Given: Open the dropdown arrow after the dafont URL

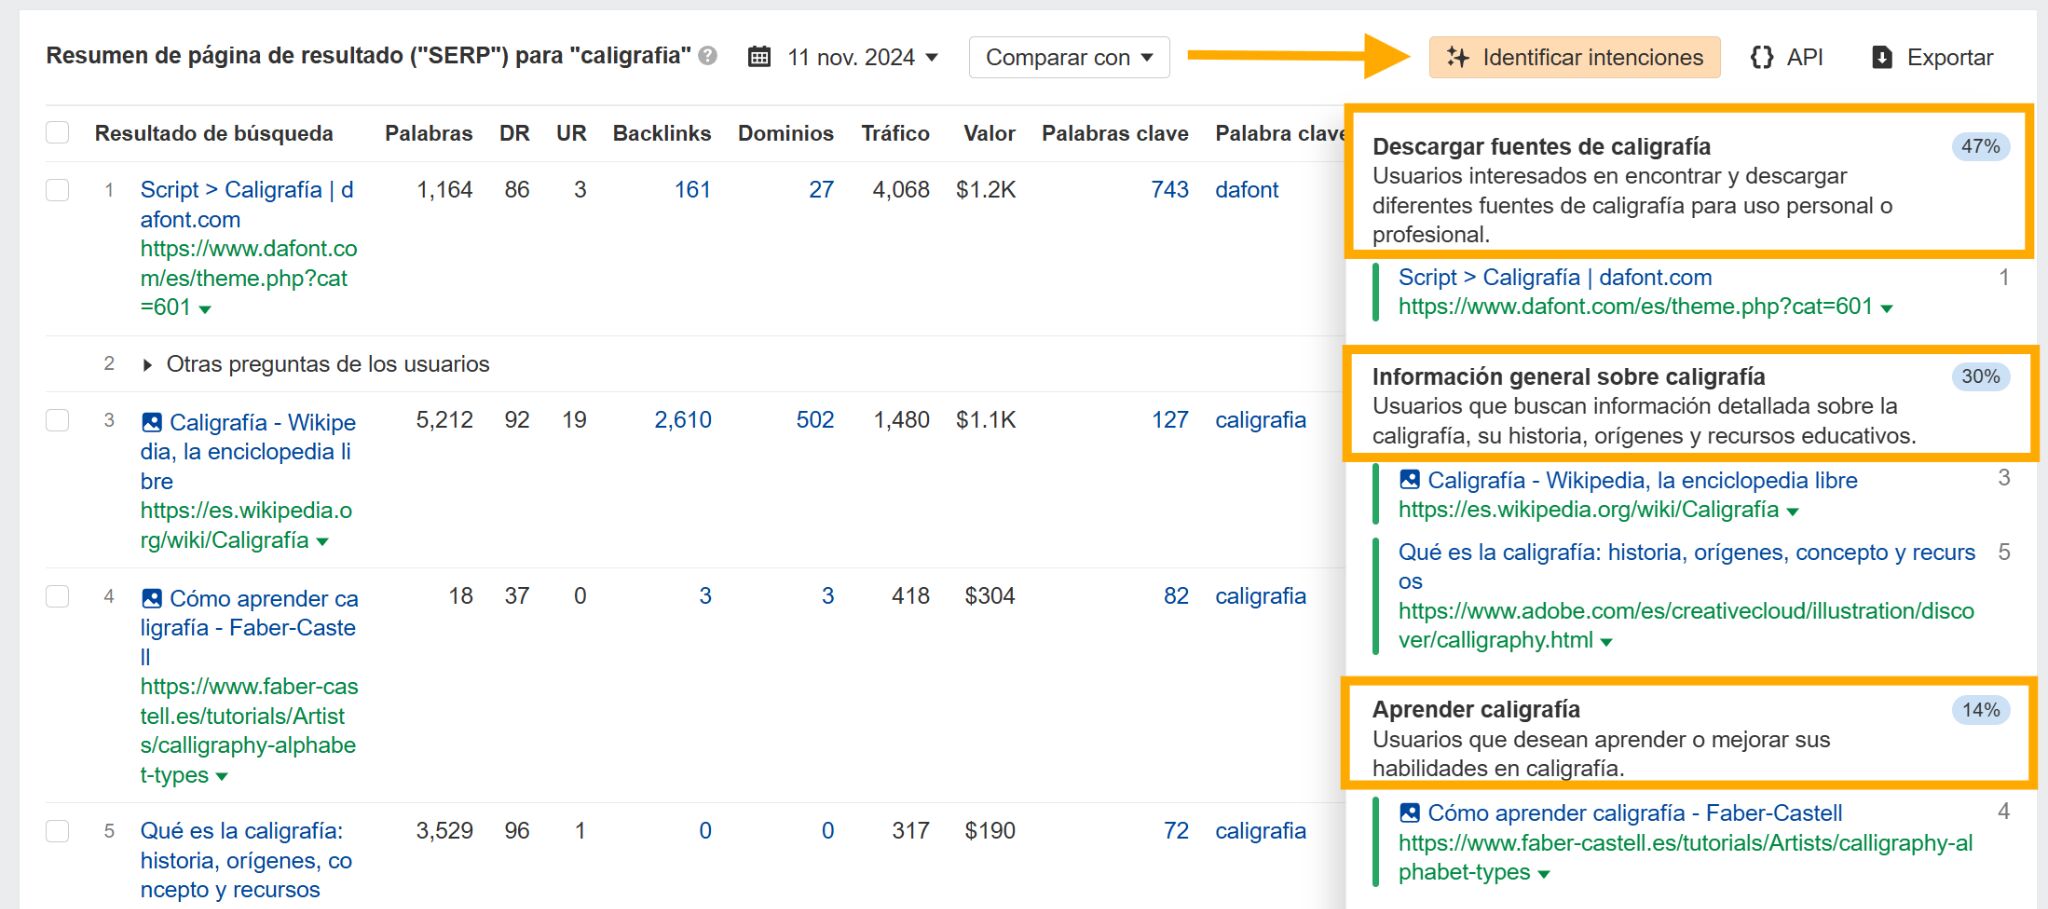Looking at the screenshot, I should pyautogui.click(x=205, y=310).
